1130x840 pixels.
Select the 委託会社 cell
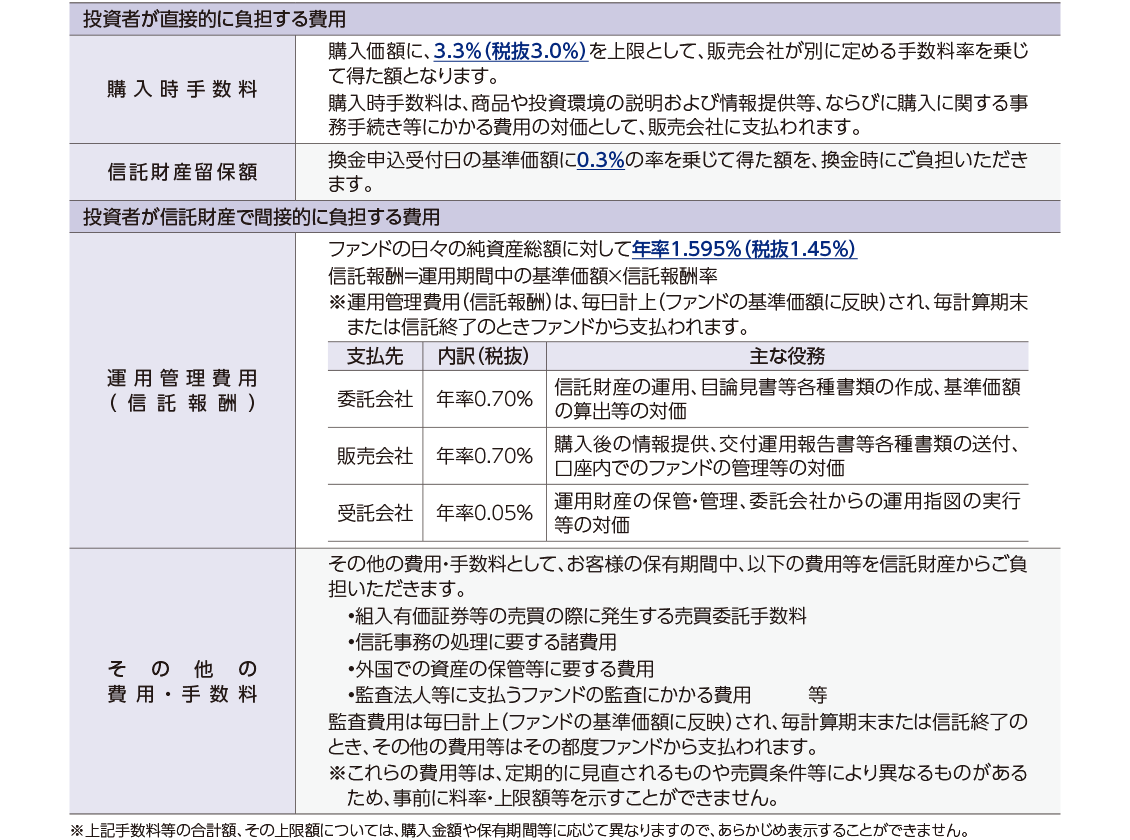point(375,399)
